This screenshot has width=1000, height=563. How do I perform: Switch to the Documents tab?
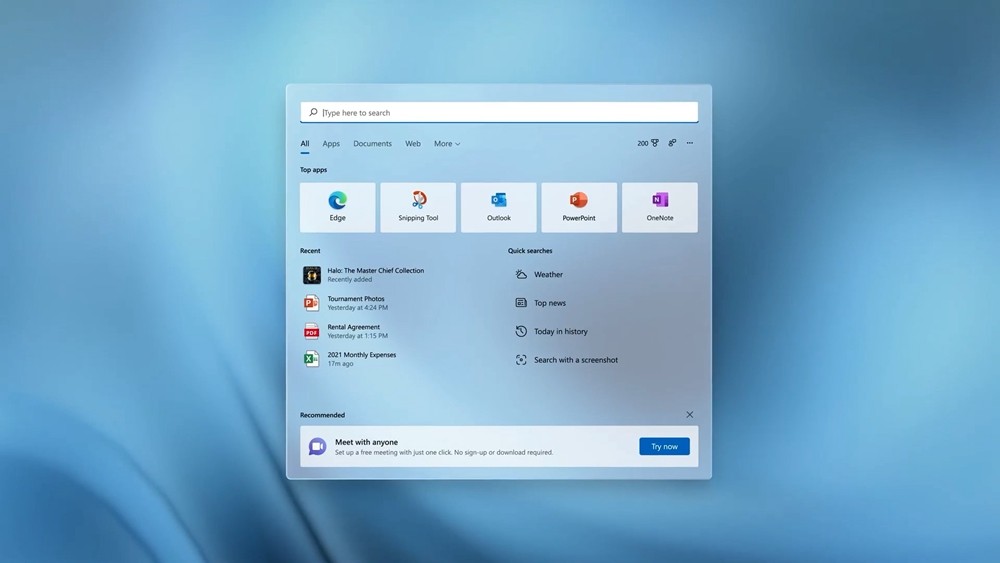pos(372,143)
